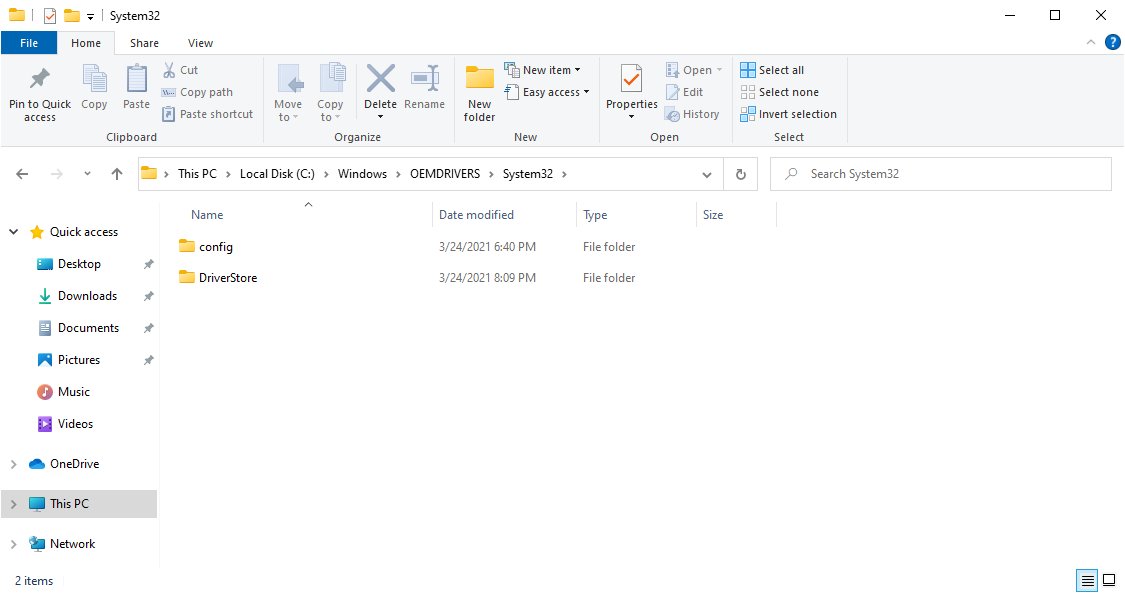Click Pin to Quick access icon

tap(39, 79)
